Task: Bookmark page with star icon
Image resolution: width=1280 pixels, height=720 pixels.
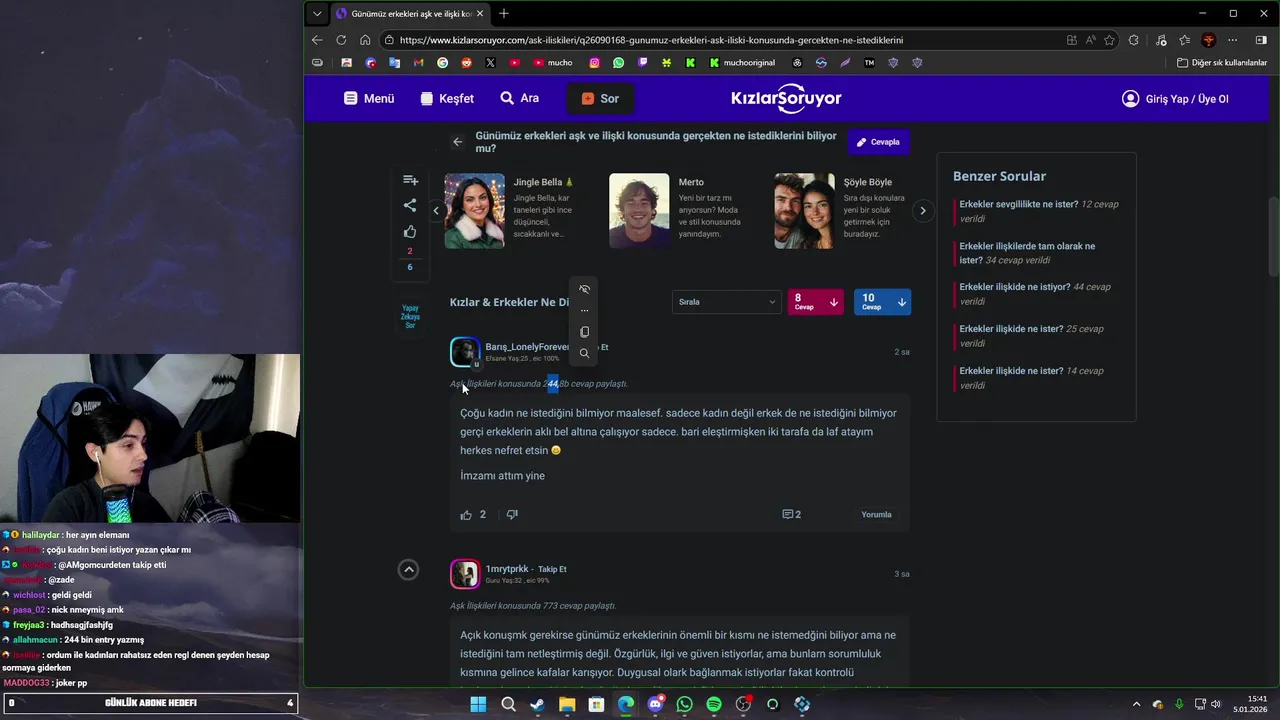Action: [1109, 40]
